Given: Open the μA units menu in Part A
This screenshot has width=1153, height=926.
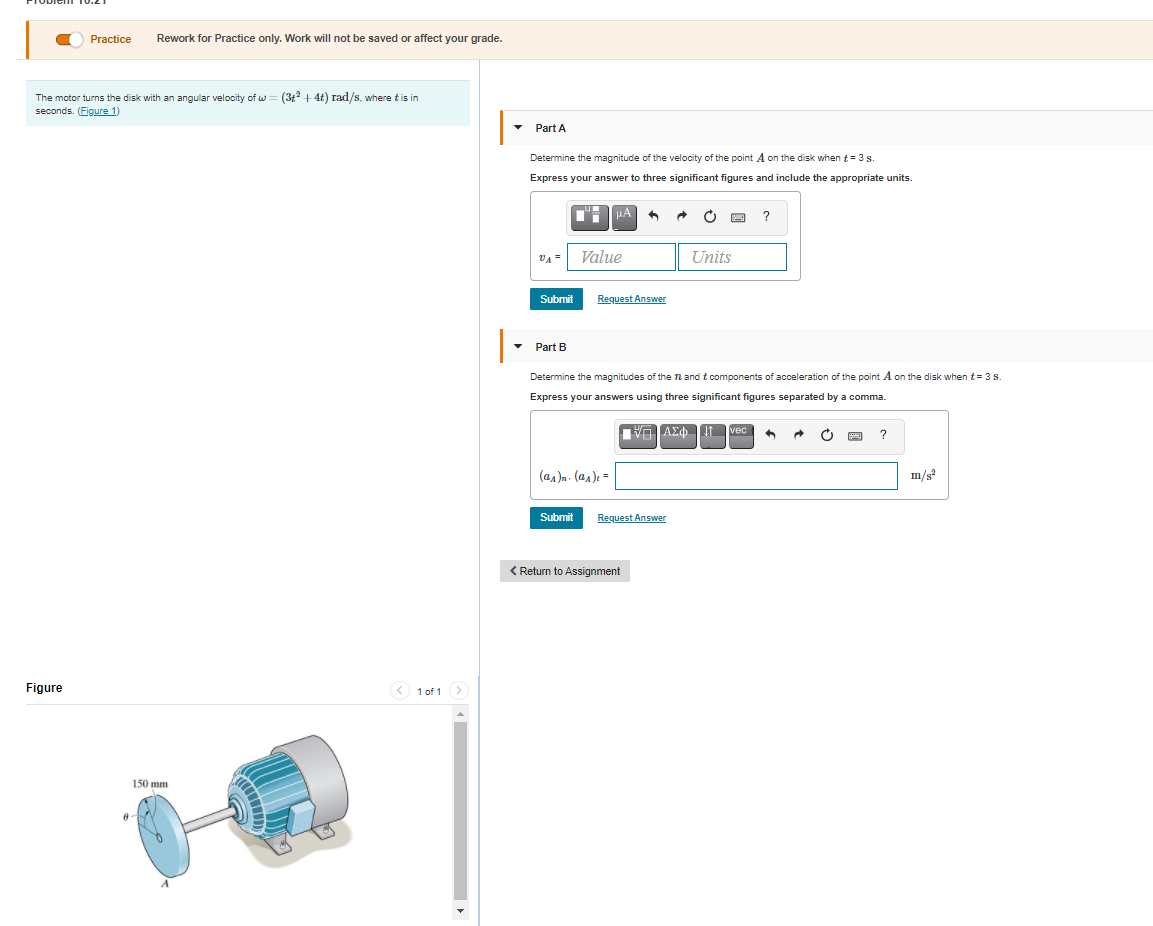Looking at the screenshot, I should pos(623,217).
